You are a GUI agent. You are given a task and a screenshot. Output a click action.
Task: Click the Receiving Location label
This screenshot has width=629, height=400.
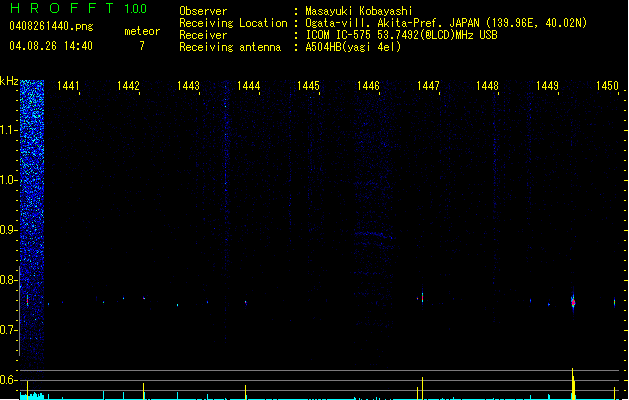(233, 23)
